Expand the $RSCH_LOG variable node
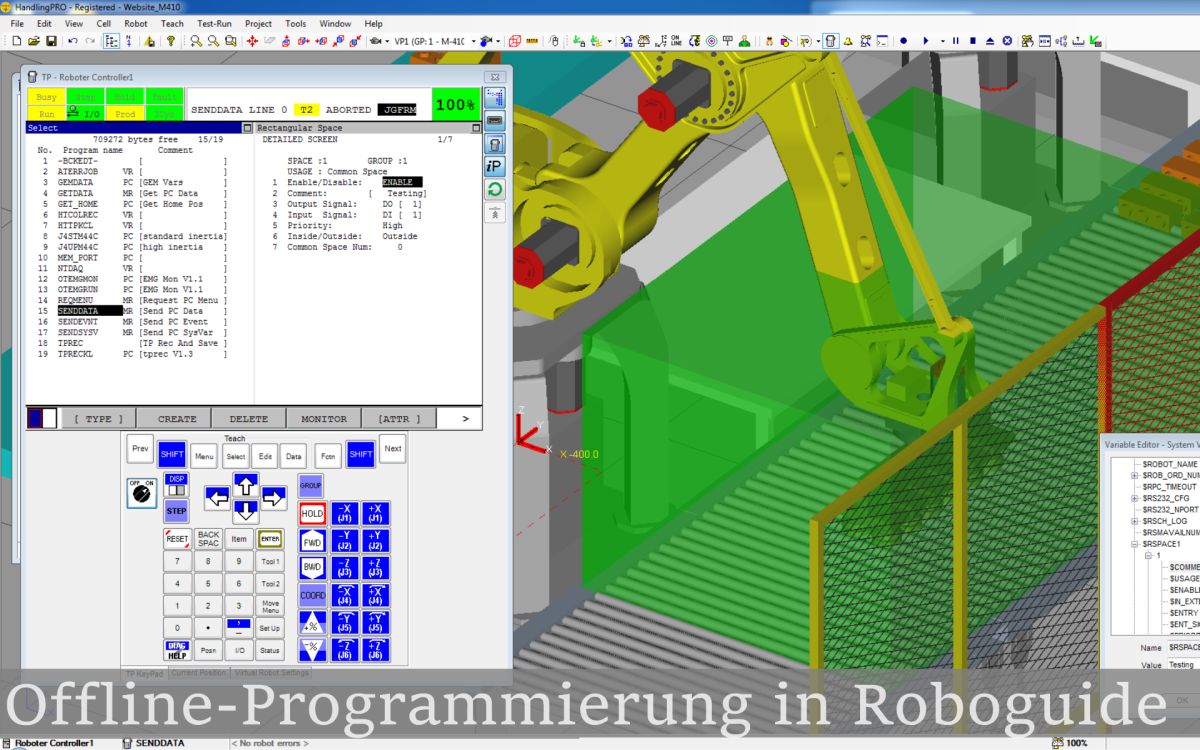The width and height of the screenshot is (1200, 750). point(1134,521)
